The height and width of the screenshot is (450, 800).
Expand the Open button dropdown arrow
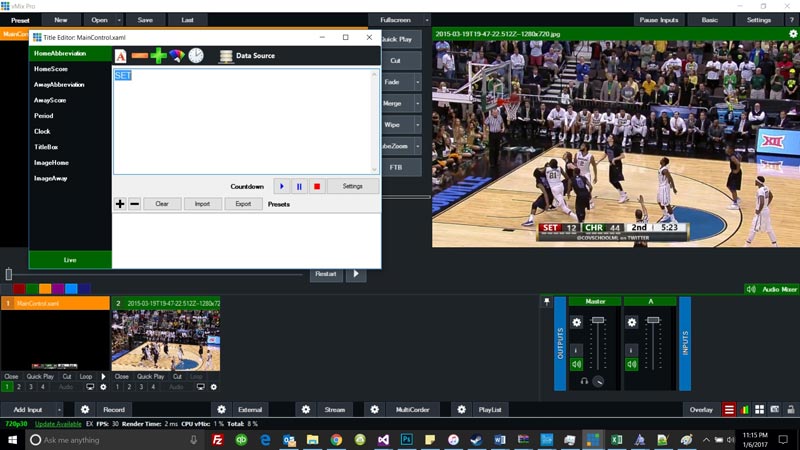[119, 20]
